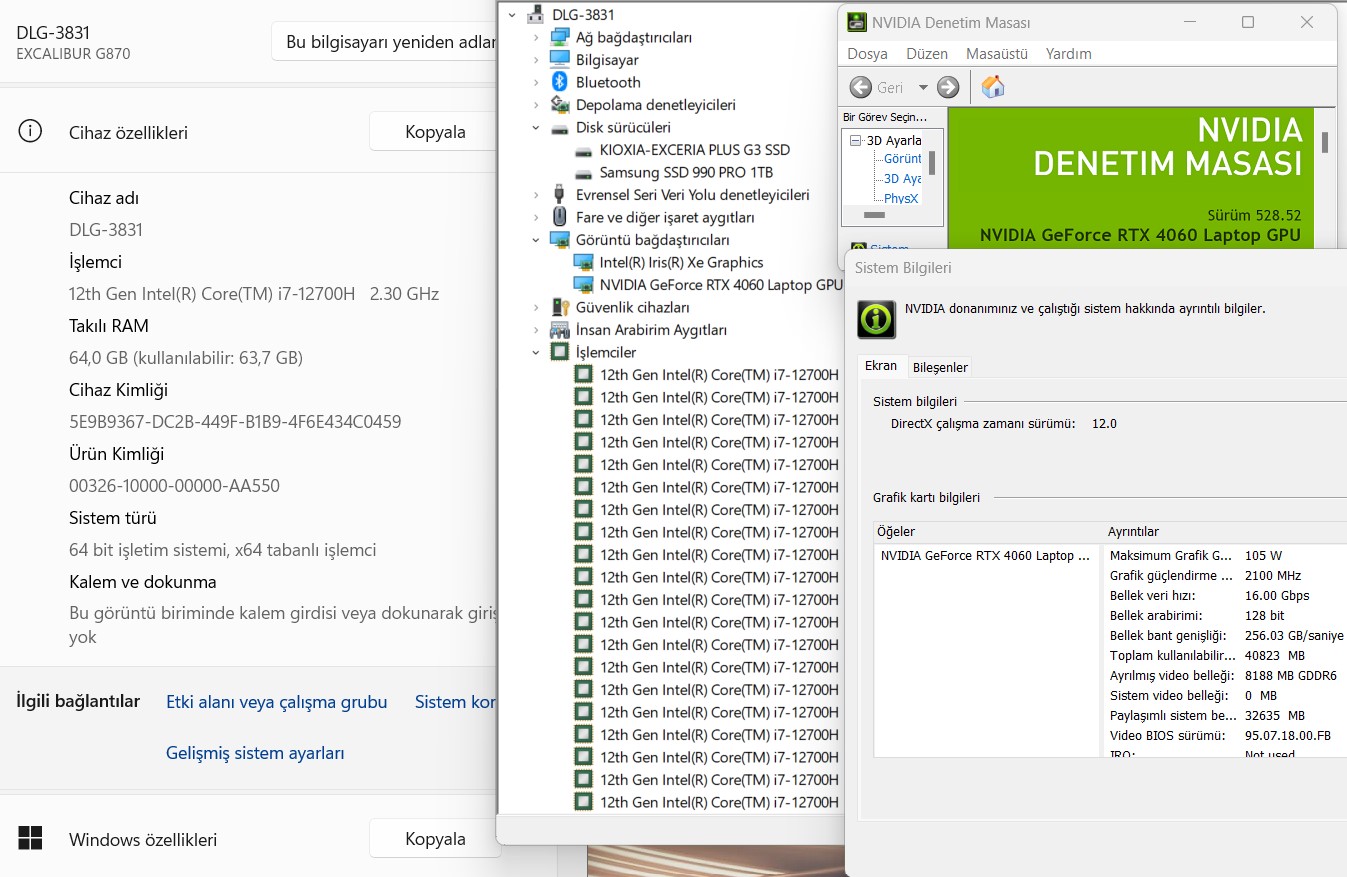The image size is (1347, 877).
Task: Collapse the Görüntü bağdaştırıcıları node
Action: point(536,240)
